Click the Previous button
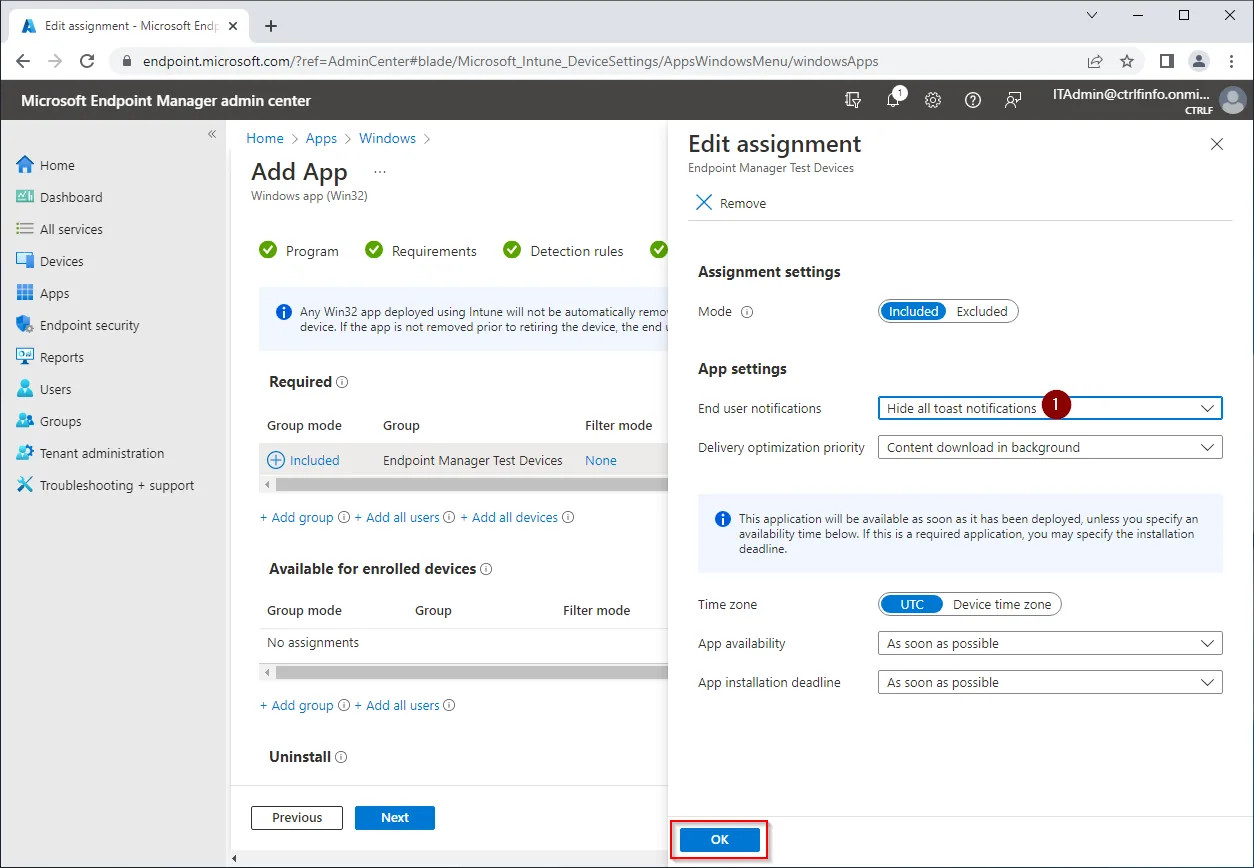This screenshot has height=868, width=1254. click(297, 817)
